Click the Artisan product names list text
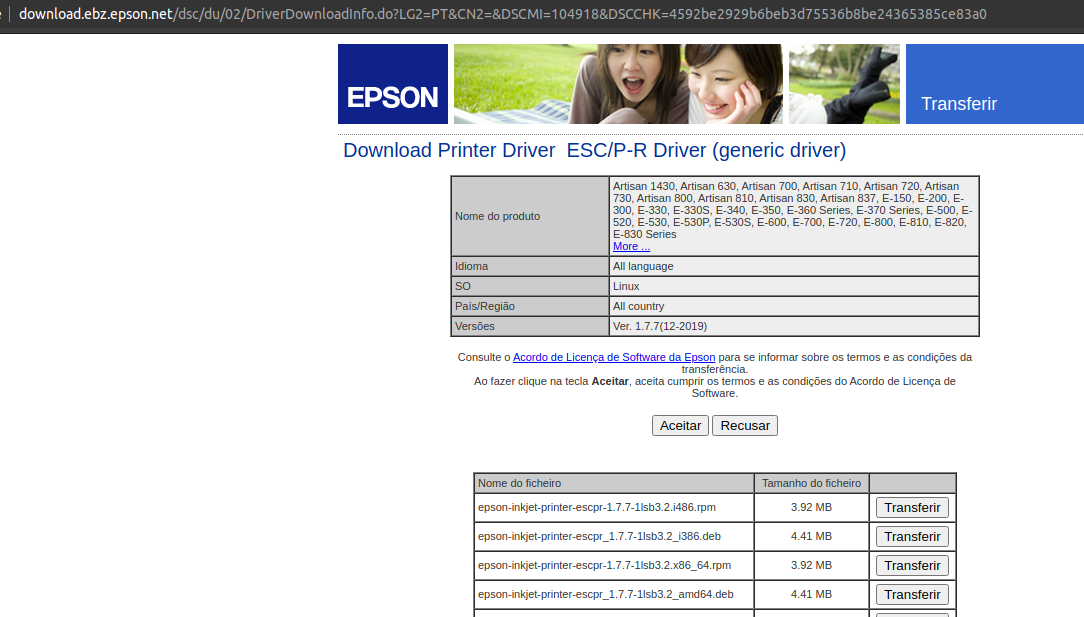Image resolution: width=1084 pixels, height=617 pixels. tap(792, 210)
